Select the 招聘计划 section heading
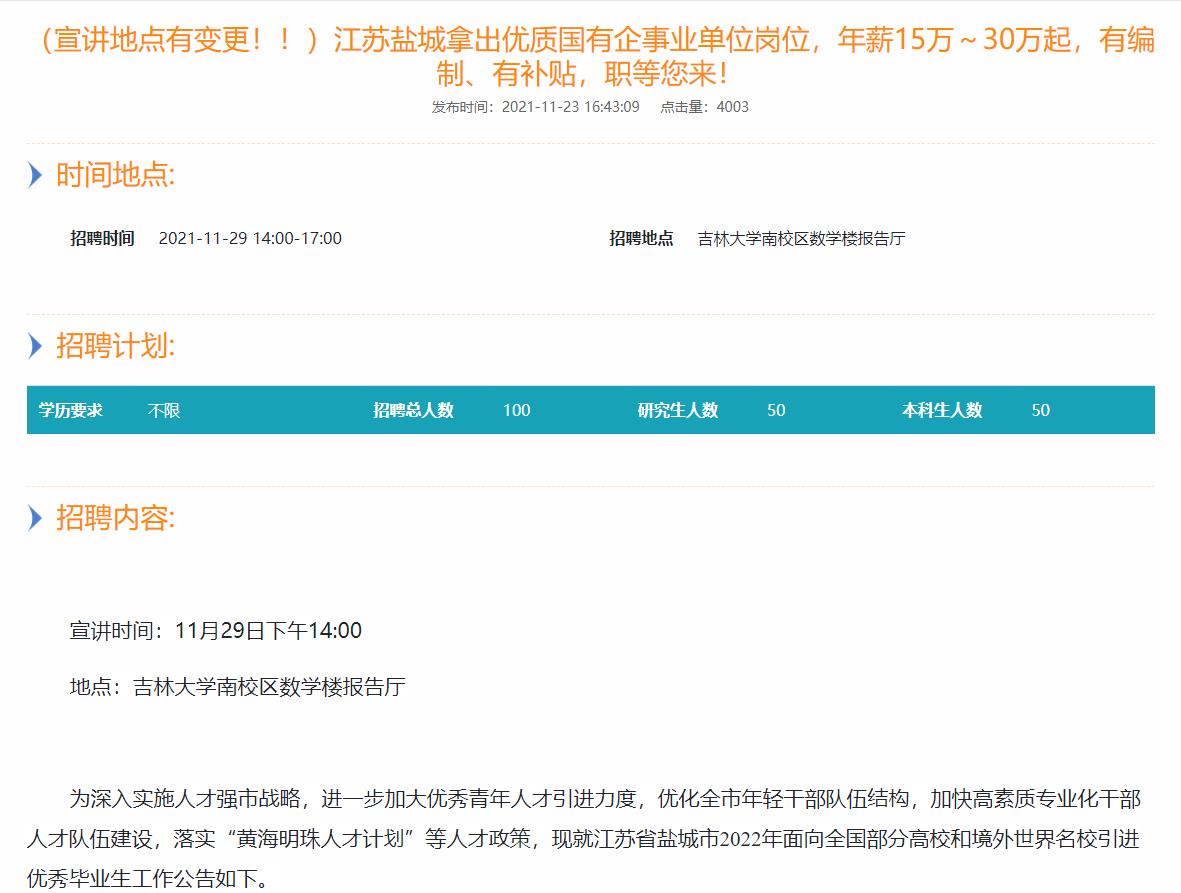This screenshot has height=893, width=1181. tap(115, 347)
